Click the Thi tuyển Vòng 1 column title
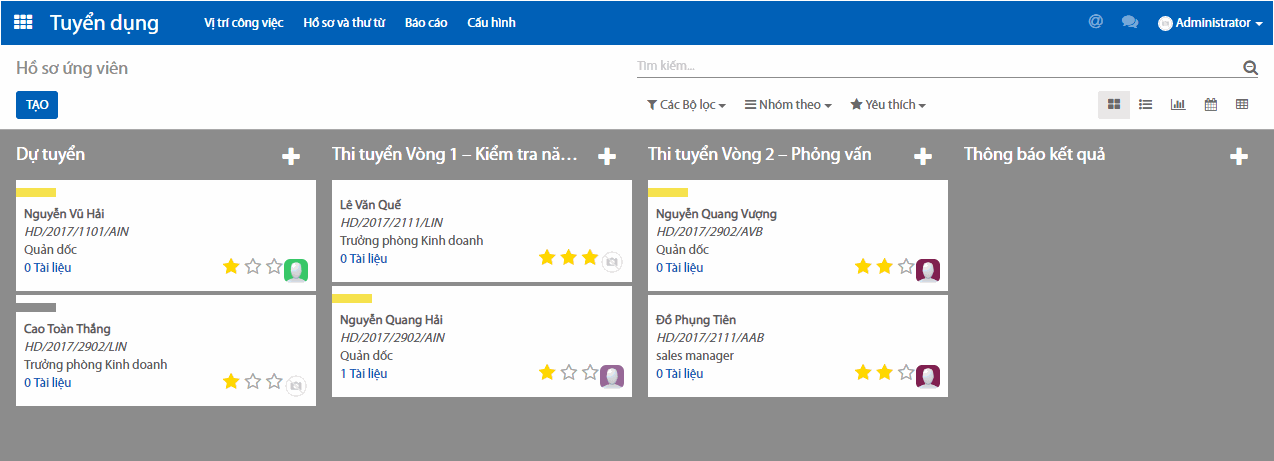 tap(455, 155)
